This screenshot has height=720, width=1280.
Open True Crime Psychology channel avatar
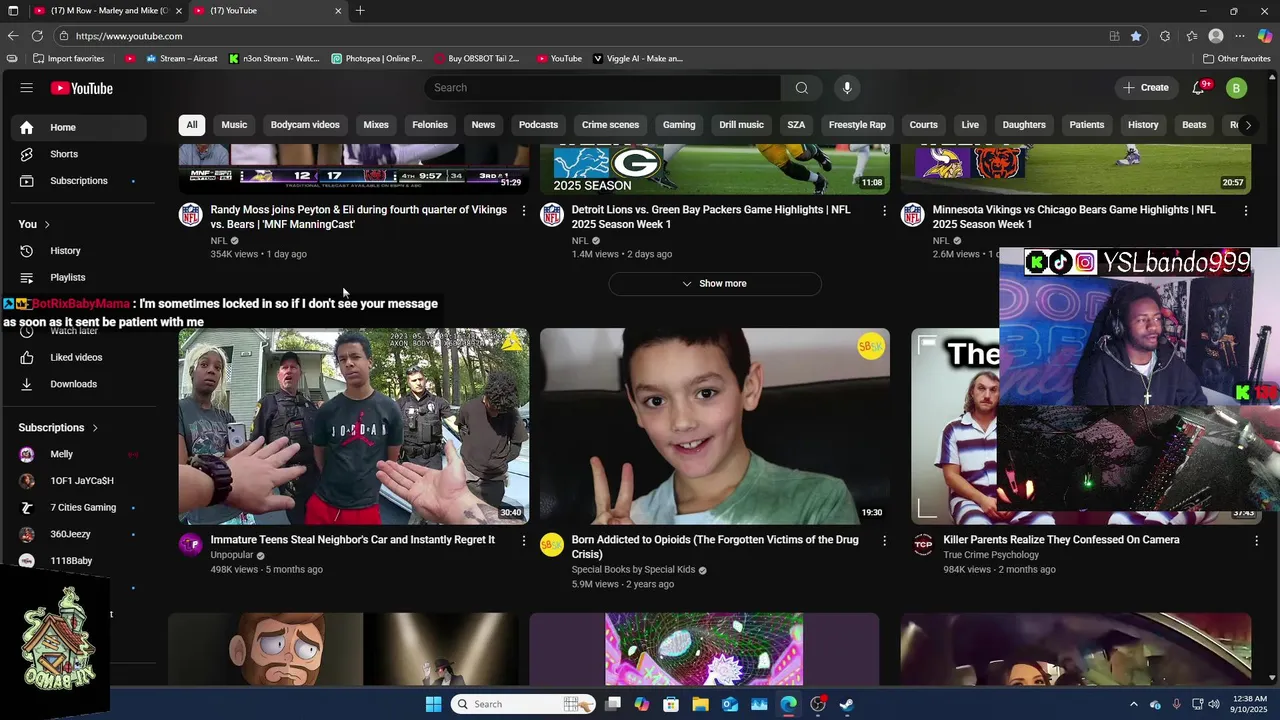click(923, 544)
